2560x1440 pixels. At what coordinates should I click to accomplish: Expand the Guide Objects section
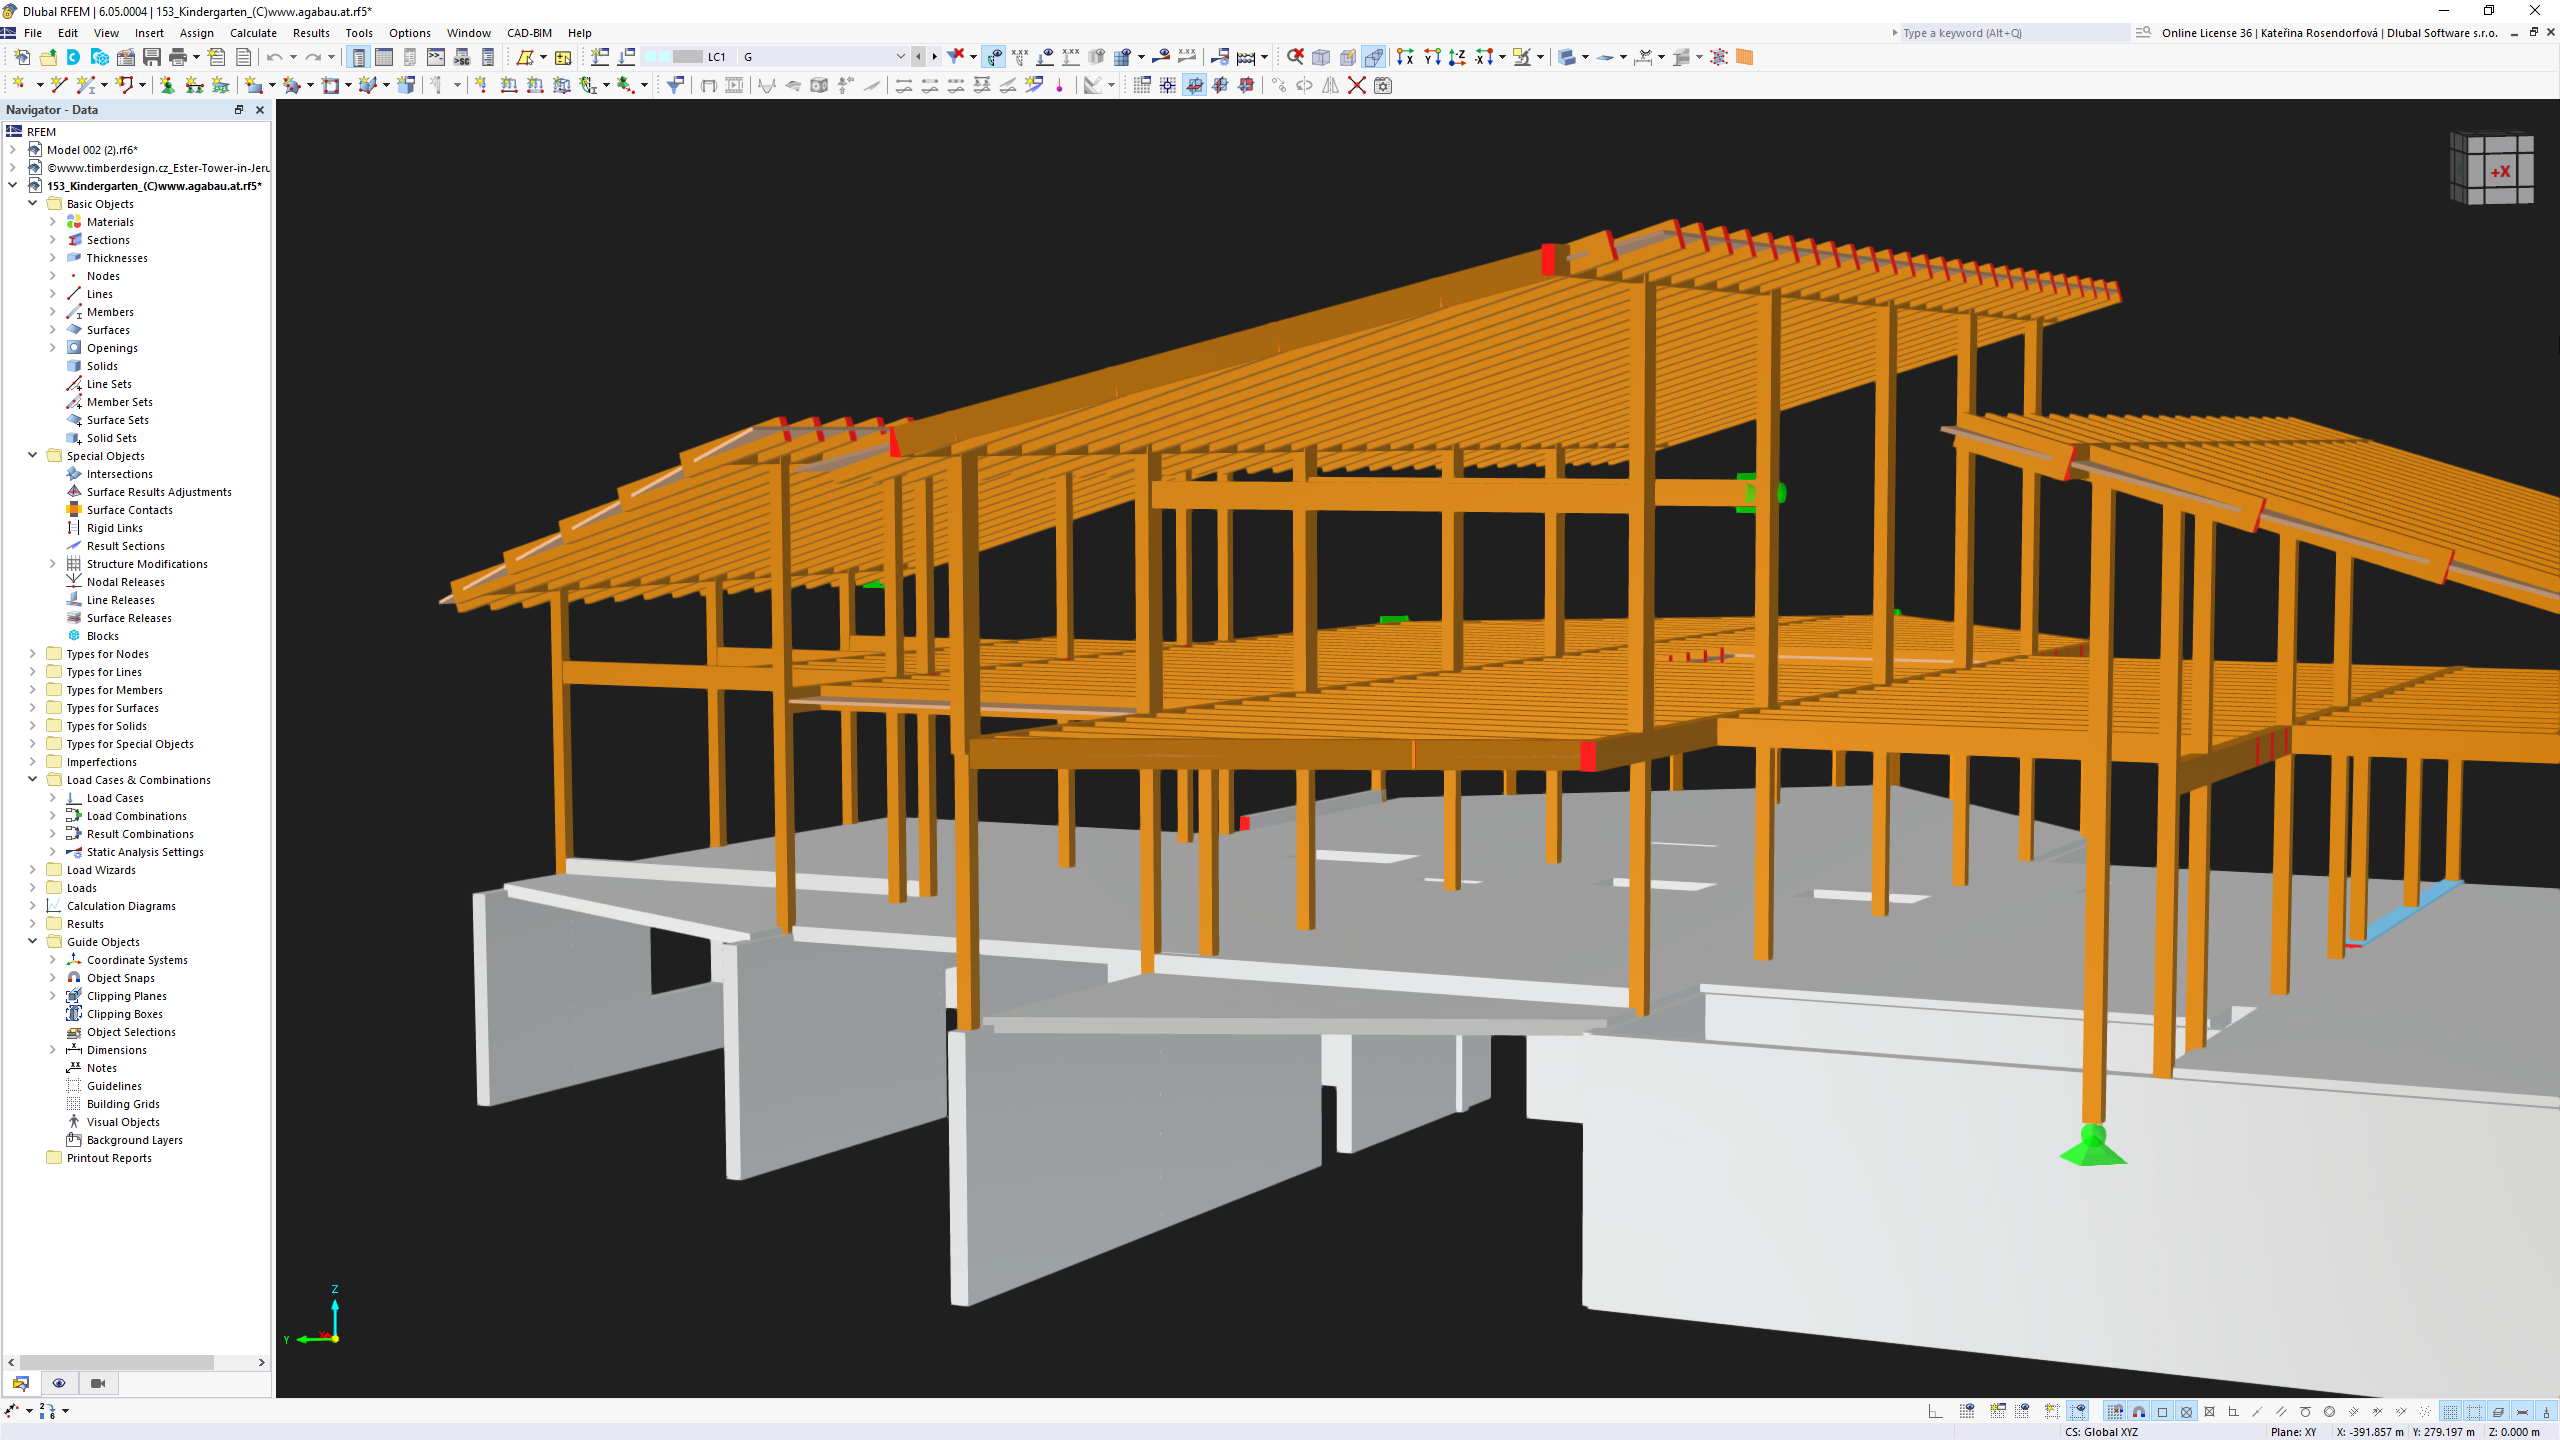[x=32, y=941]
